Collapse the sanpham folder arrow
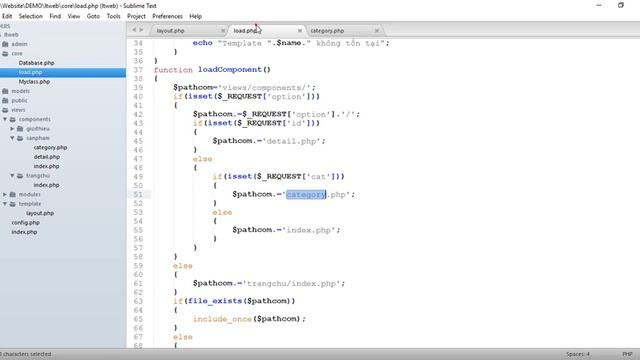The image size is (640, 360). coord(12,138)
